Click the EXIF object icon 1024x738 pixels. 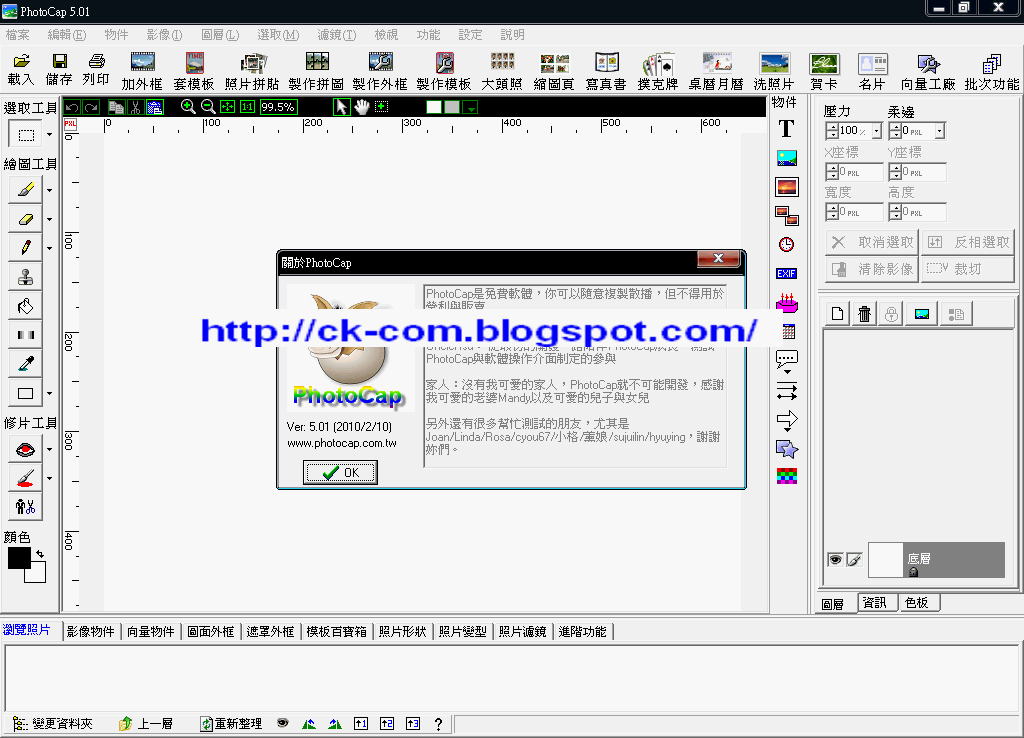(786, 274)
